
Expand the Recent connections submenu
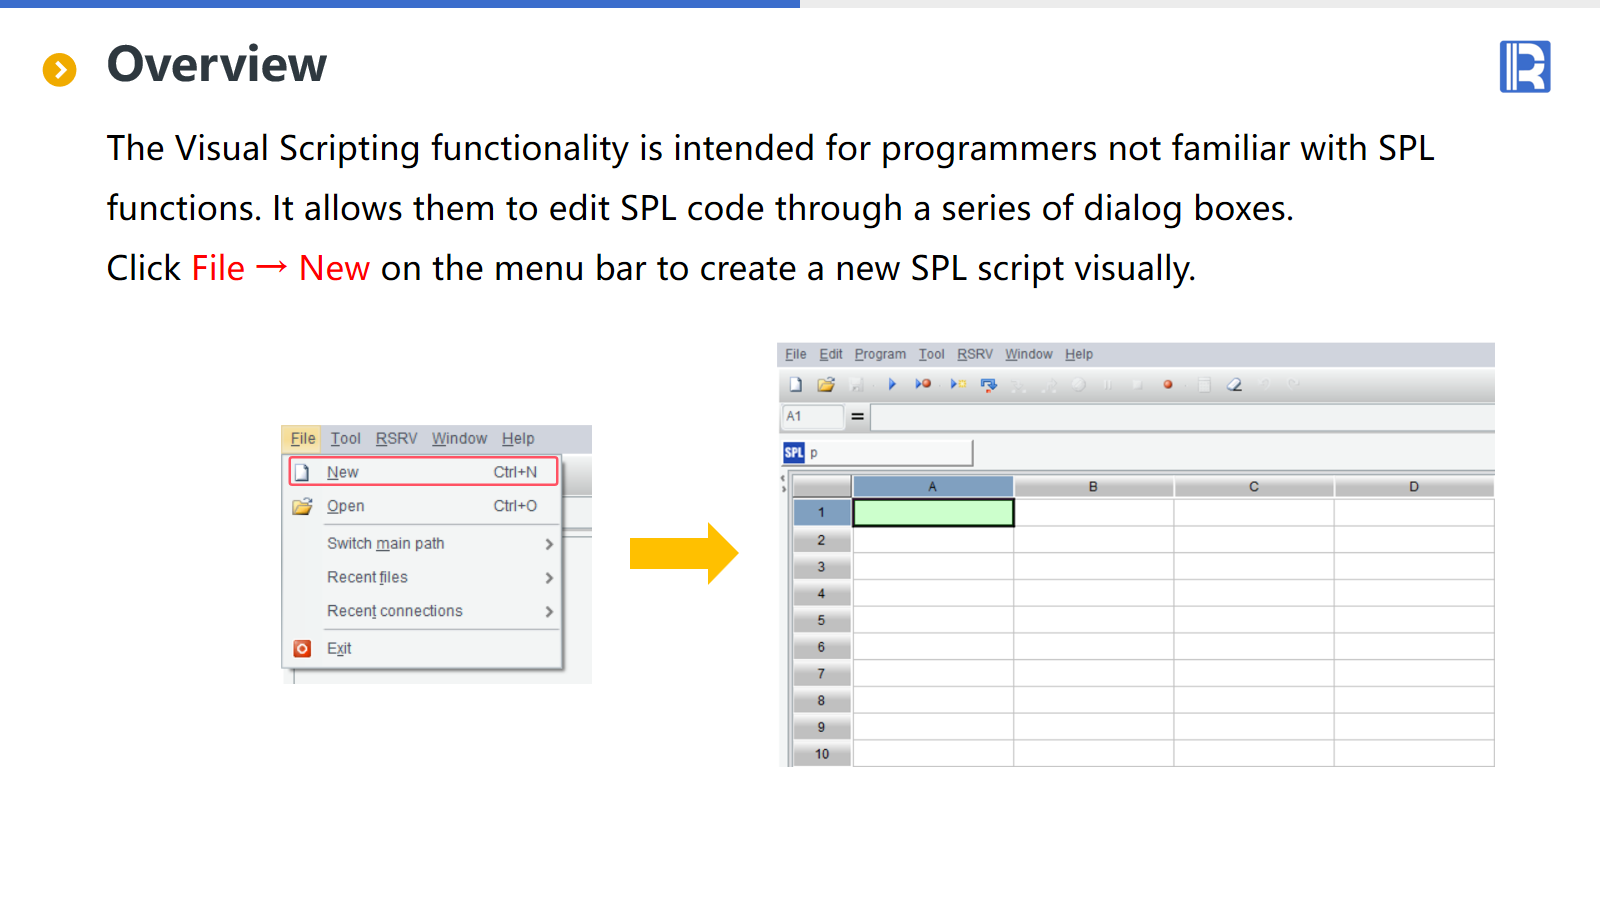(548, 612)
